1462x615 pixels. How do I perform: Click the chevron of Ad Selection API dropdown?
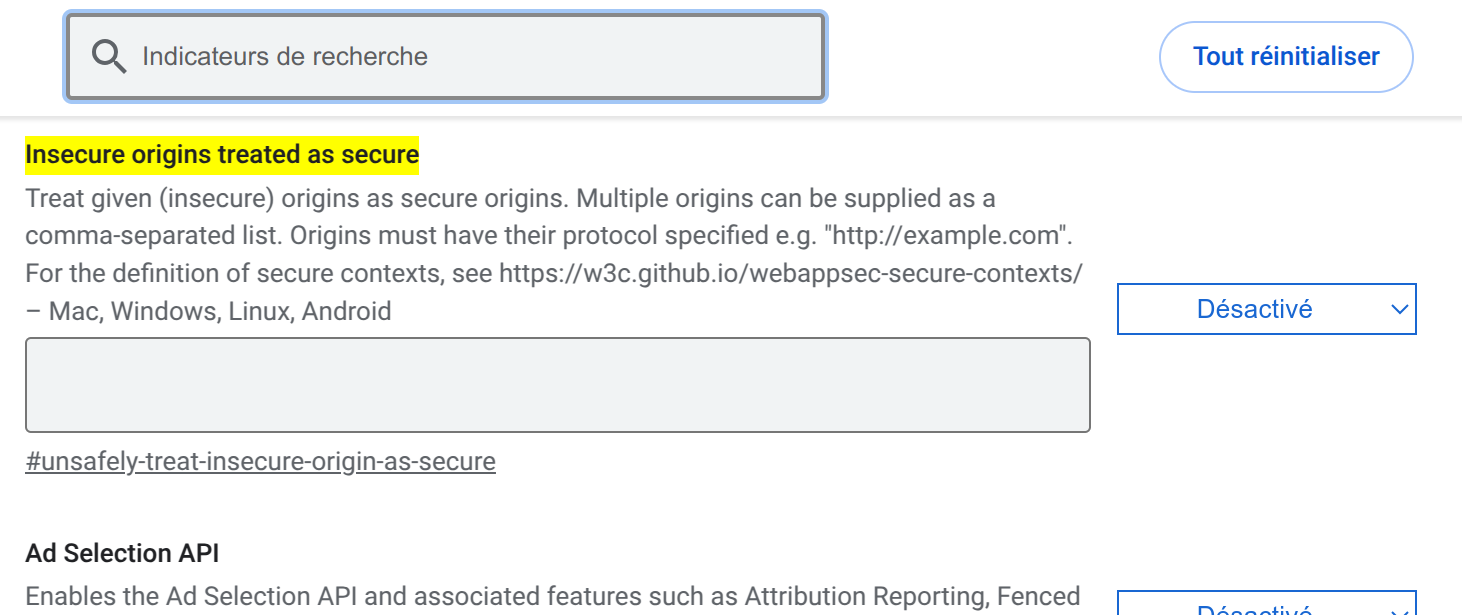[x=1399, y=610]
